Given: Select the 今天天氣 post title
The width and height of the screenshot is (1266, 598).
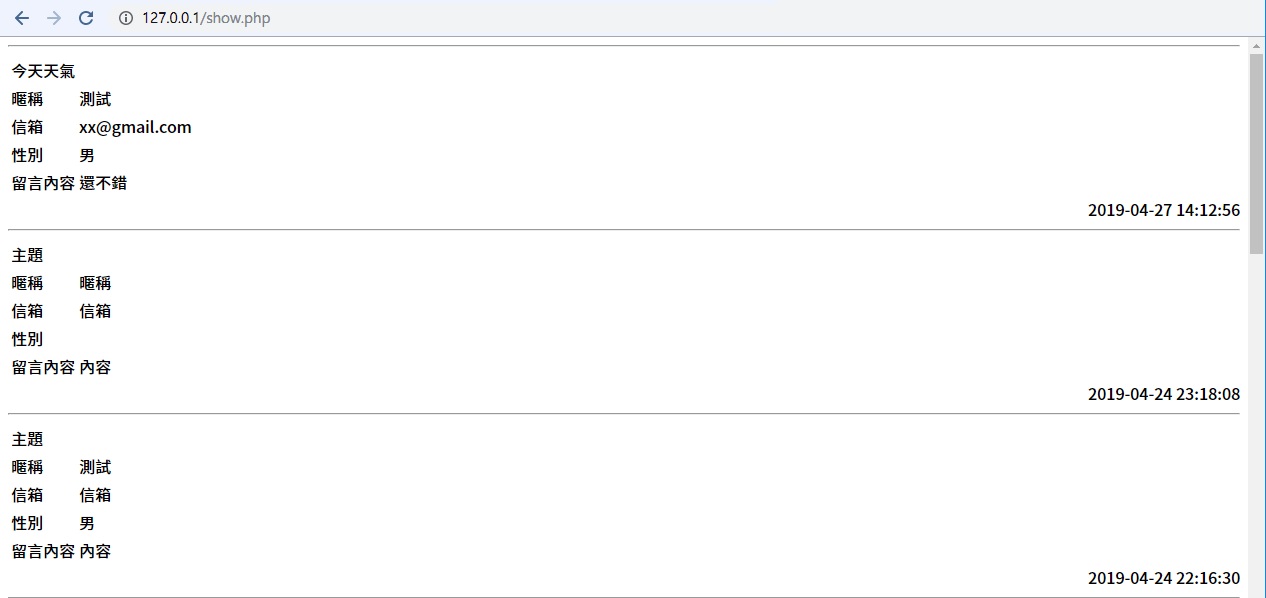Looking at the screenshot, I should click(43, 71).
